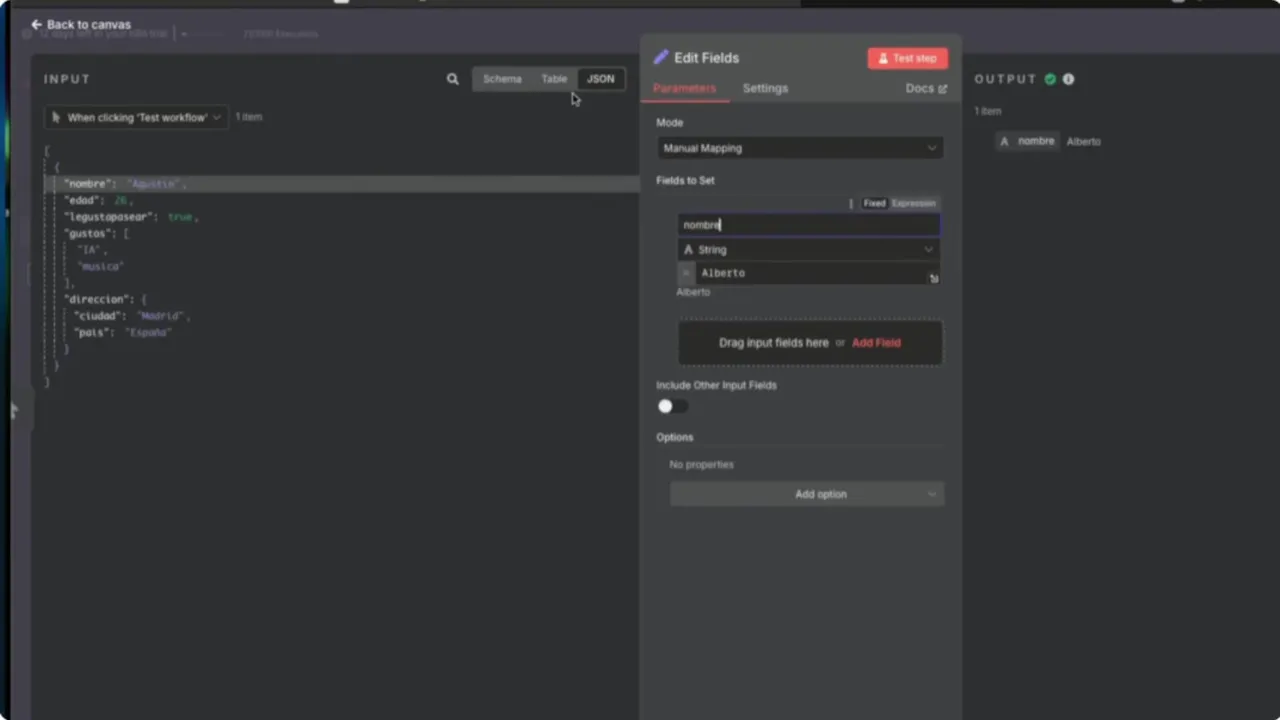Image resolution: width=1280 pixels, height=720 pixels.
Task: Switch input view to Schema
Action: pos(502,79)
